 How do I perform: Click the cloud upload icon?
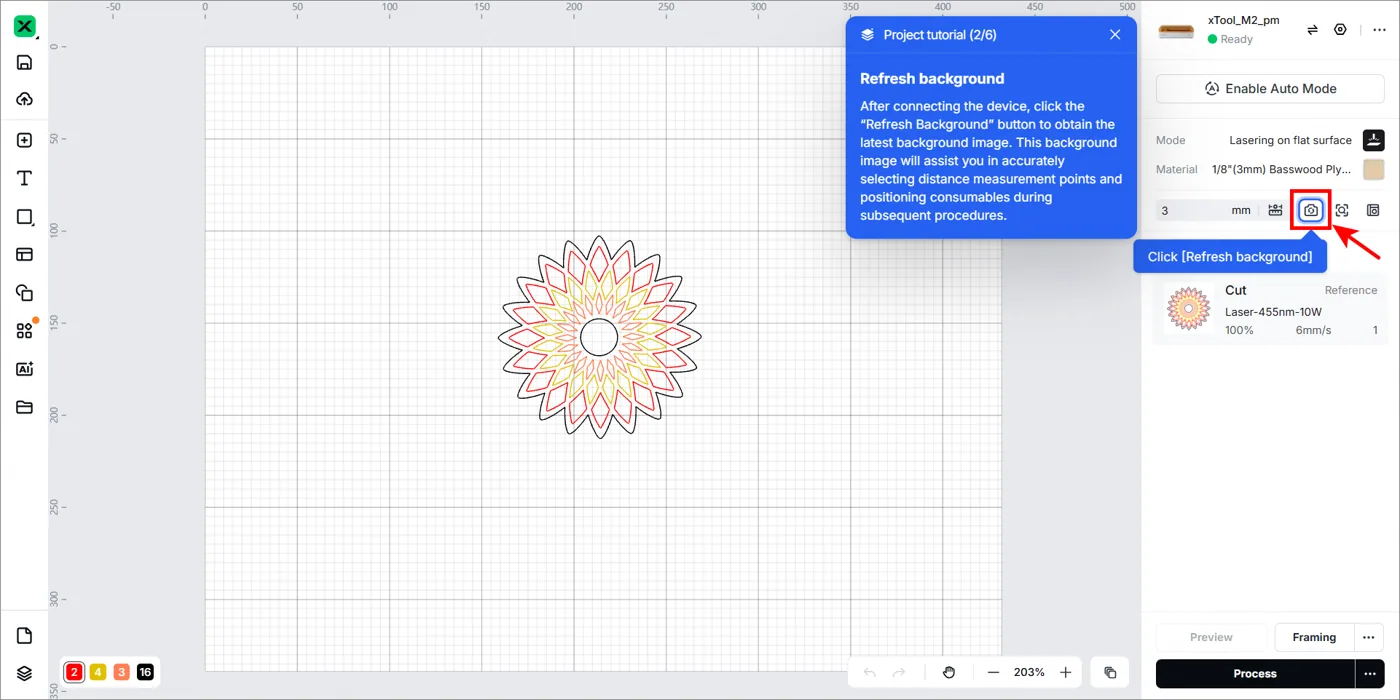point(25,99)
